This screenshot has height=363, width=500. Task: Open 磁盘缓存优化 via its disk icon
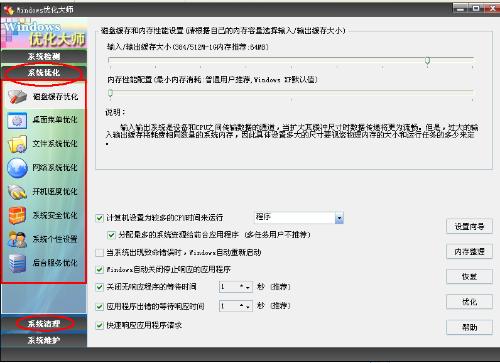tap(17, 97)
